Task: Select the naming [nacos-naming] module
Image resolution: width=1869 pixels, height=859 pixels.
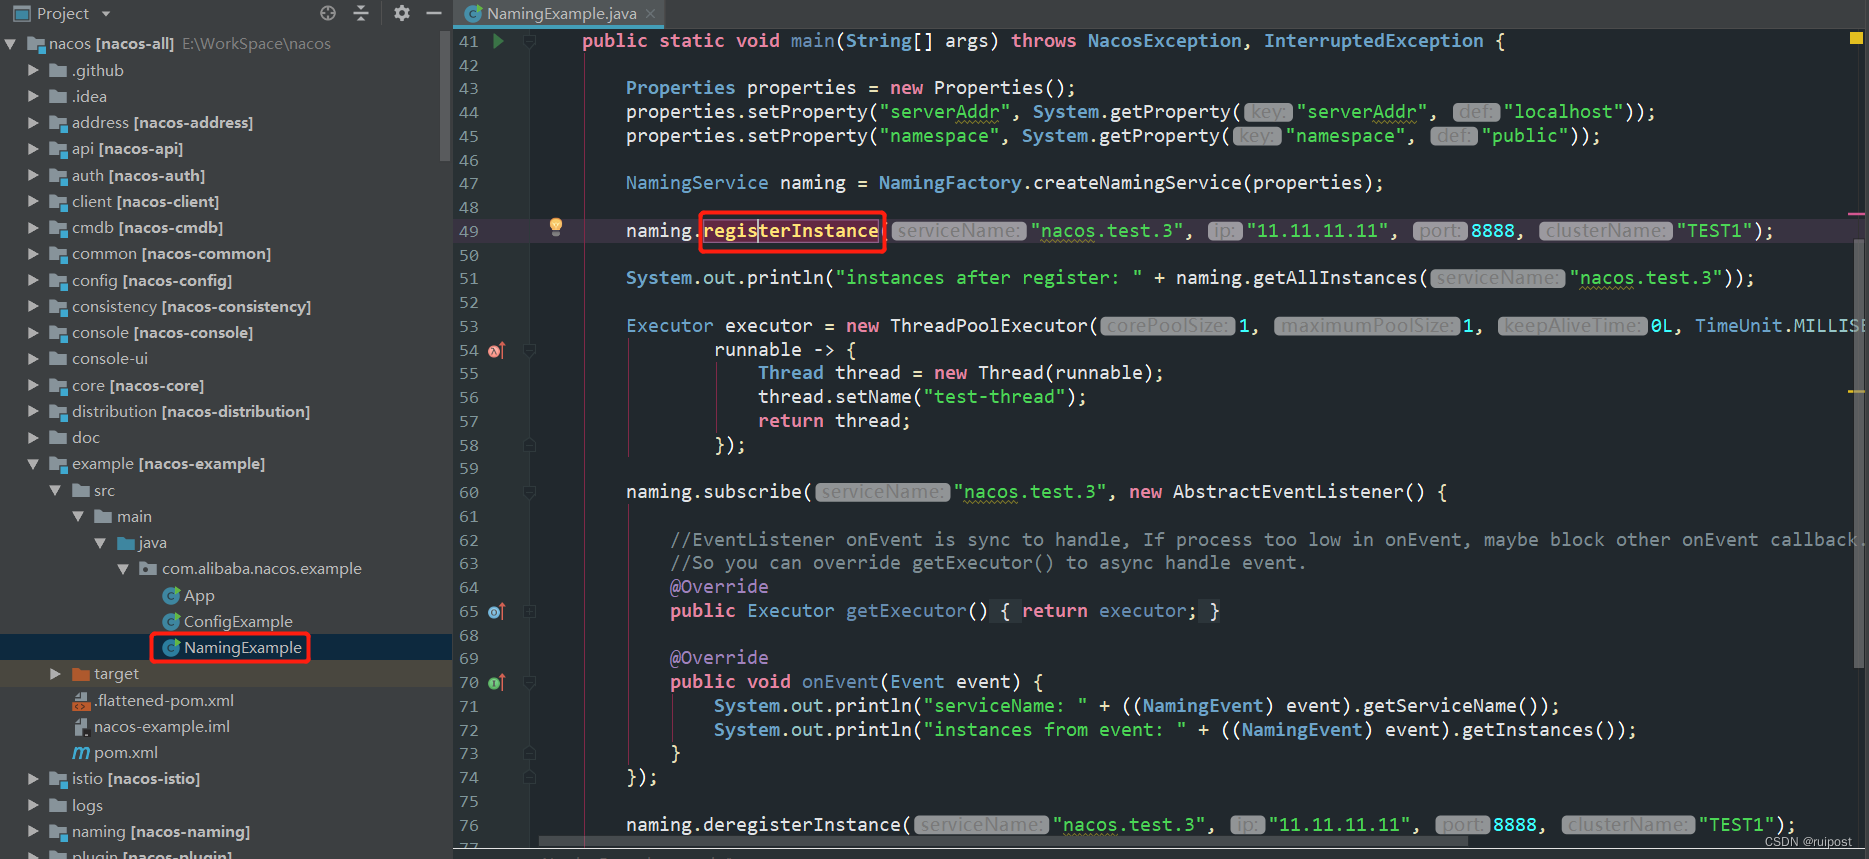Action: (161, 831)
